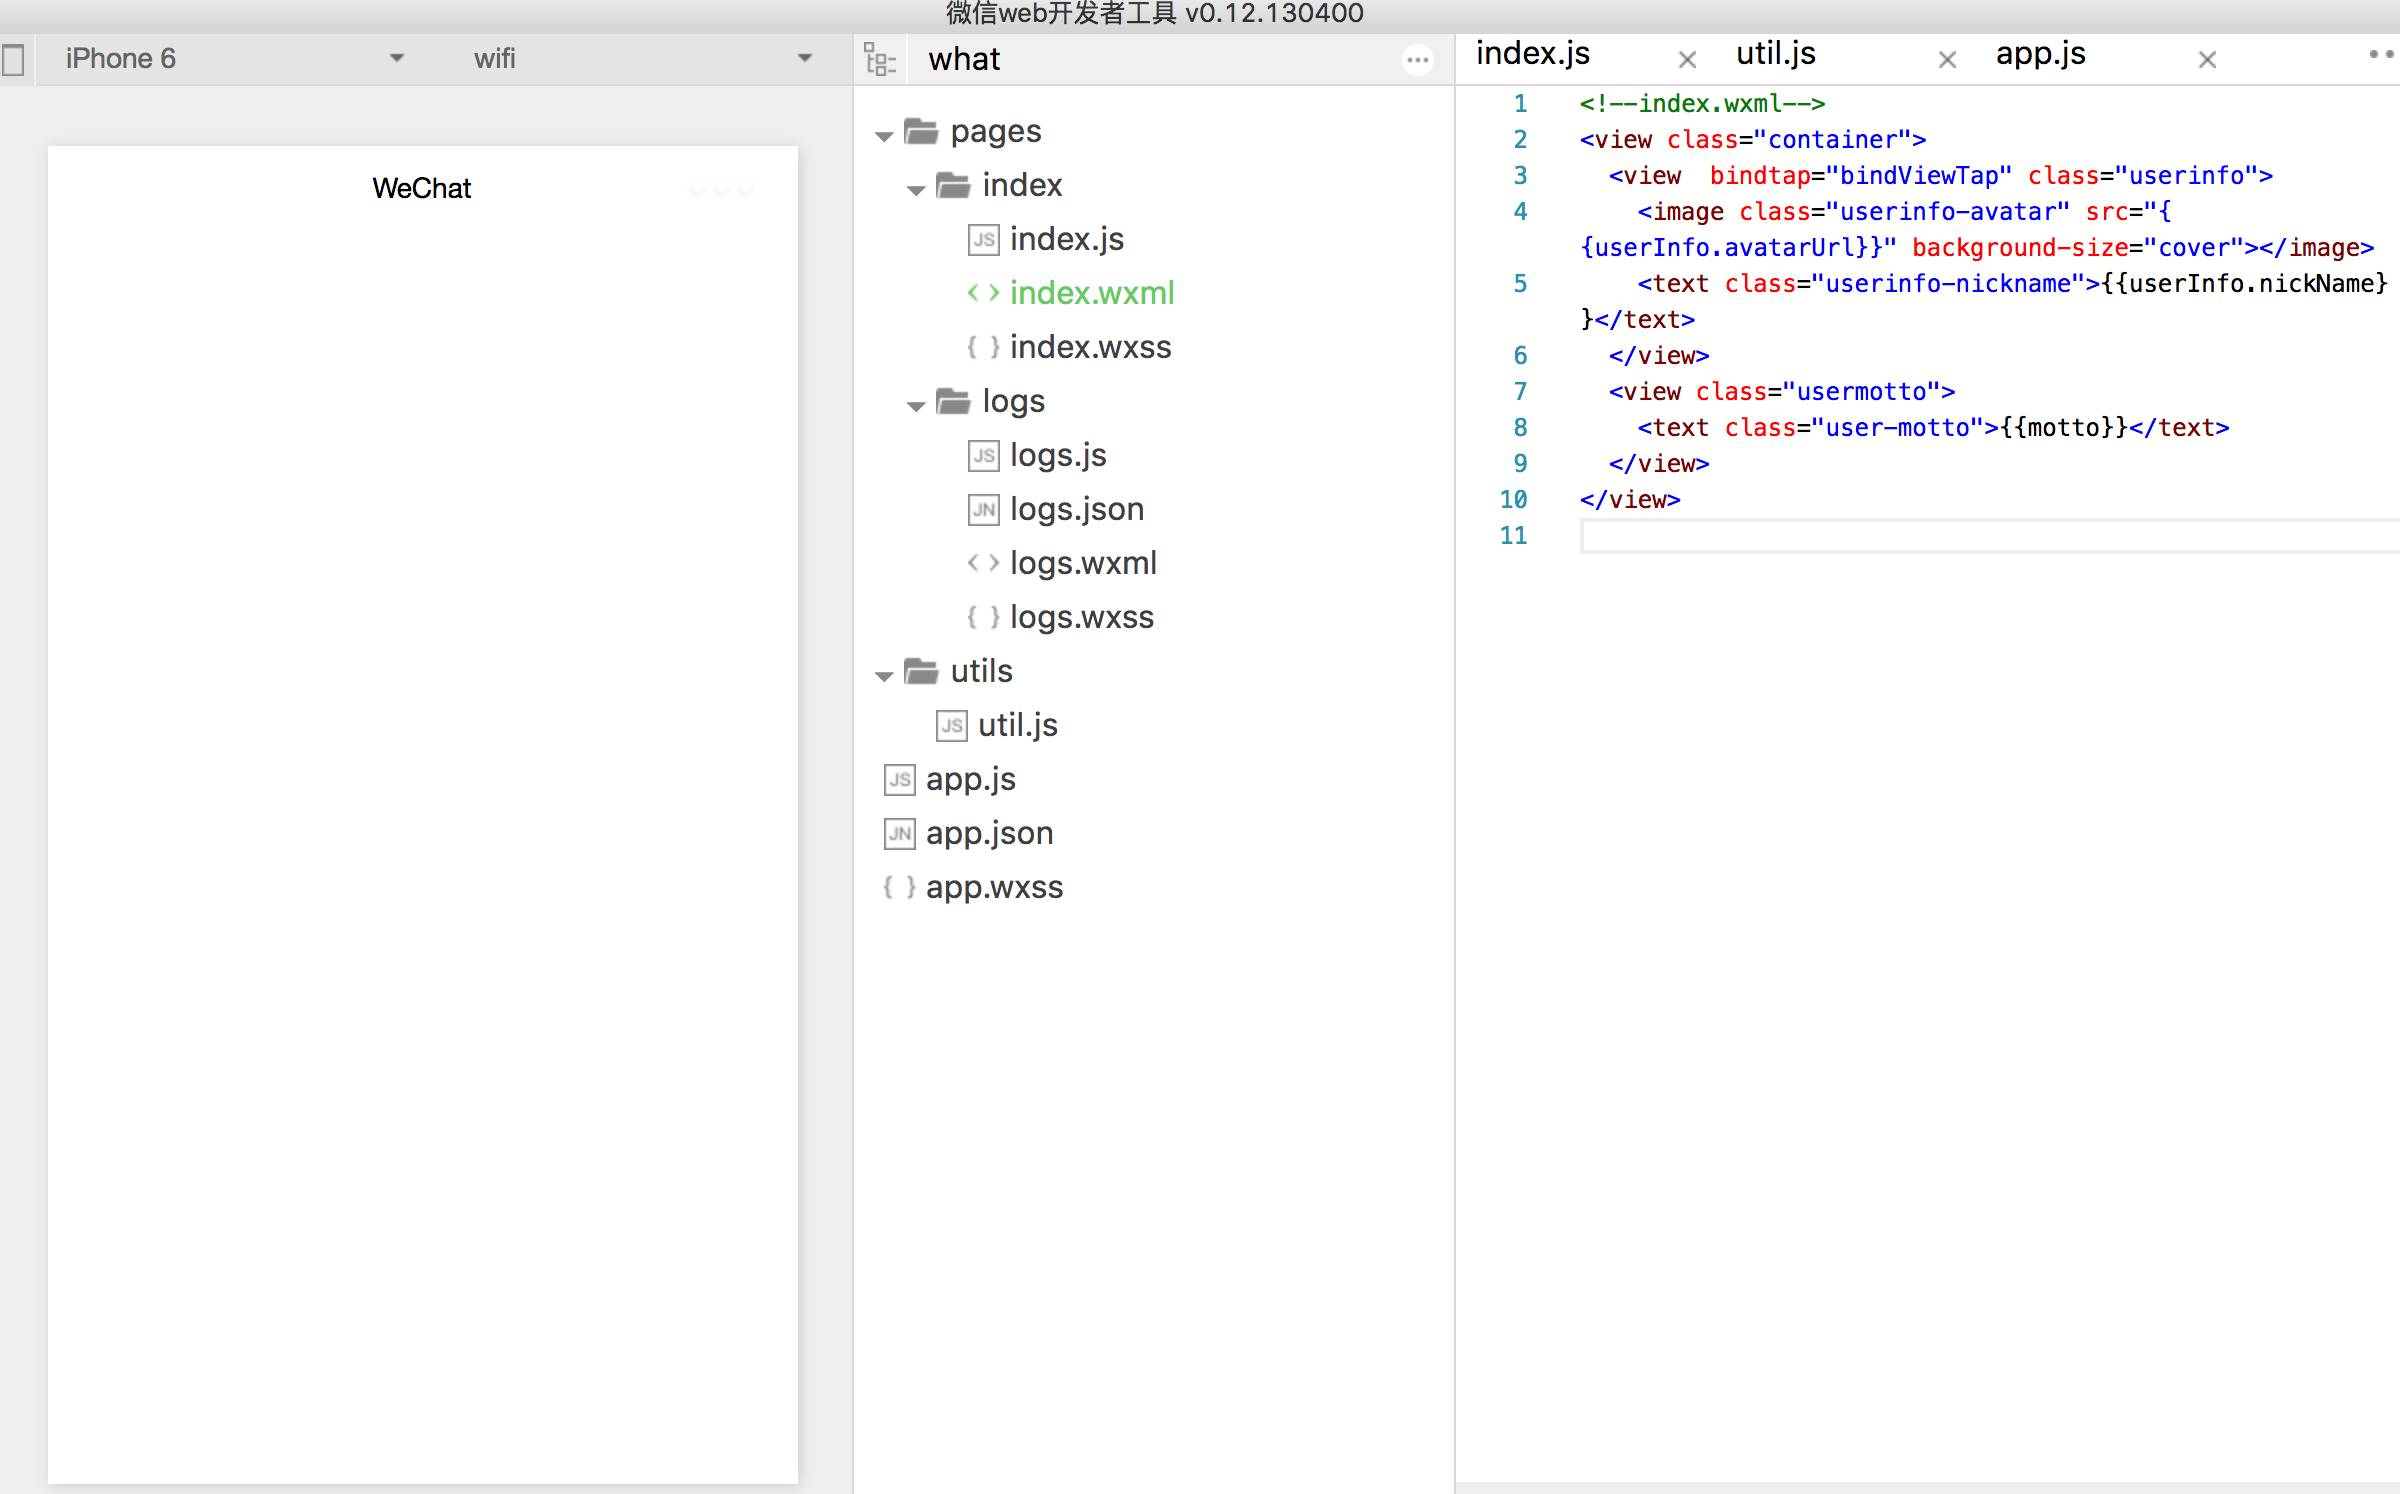
Task: Switch to the util.js editor tab
Action: 1776,54
